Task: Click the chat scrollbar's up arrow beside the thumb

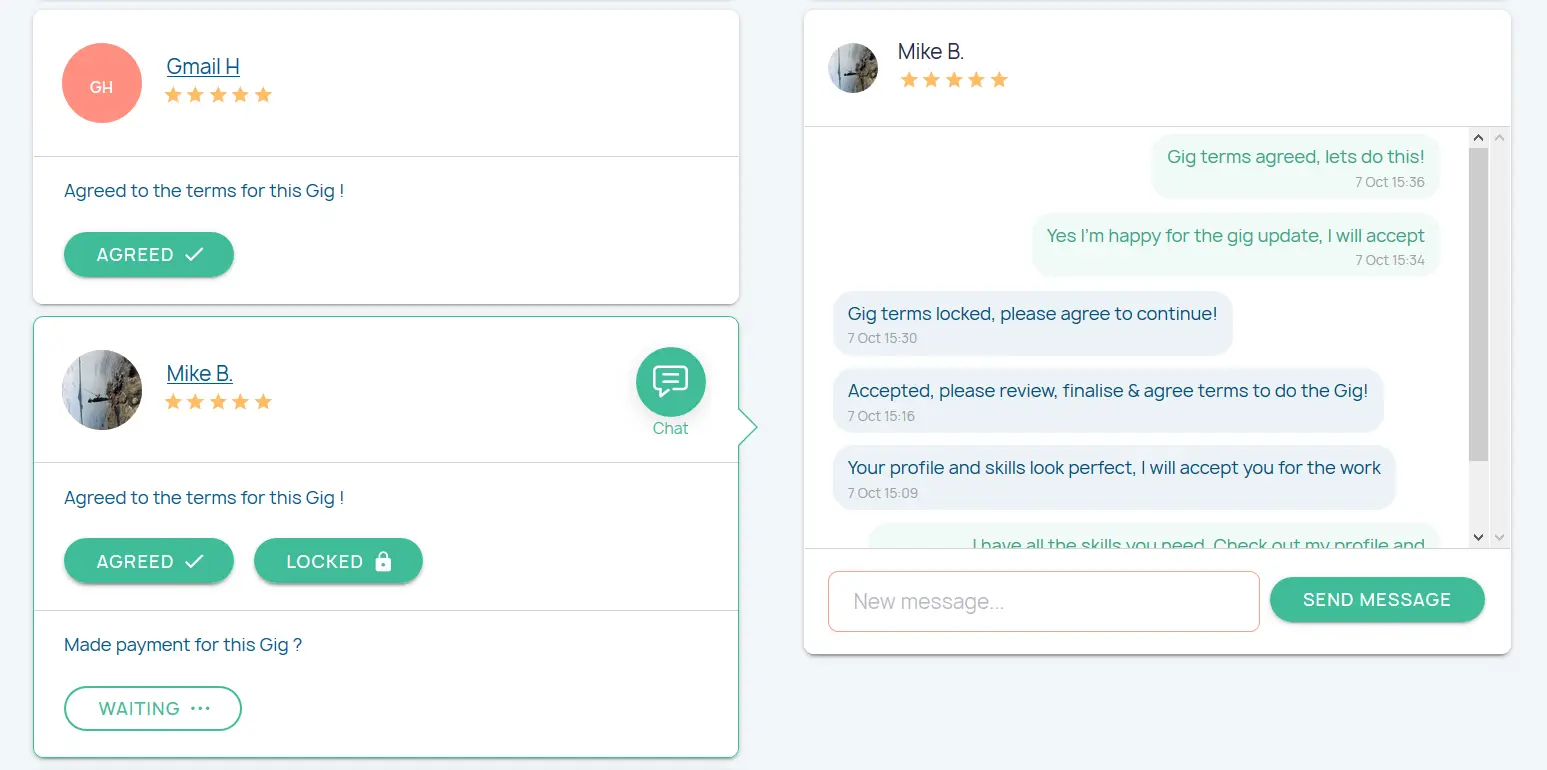Action: pyautogui.click(x=1479, y=137)
